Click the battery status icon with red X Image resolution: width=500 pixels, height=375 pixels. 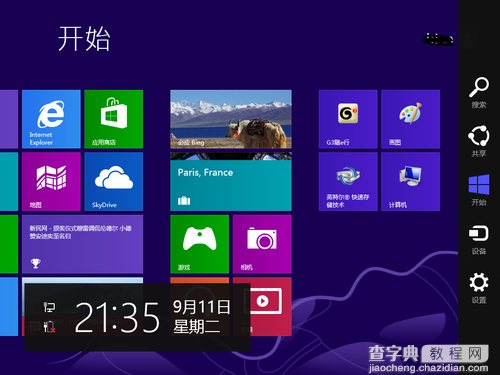click(x=49, y=327)
